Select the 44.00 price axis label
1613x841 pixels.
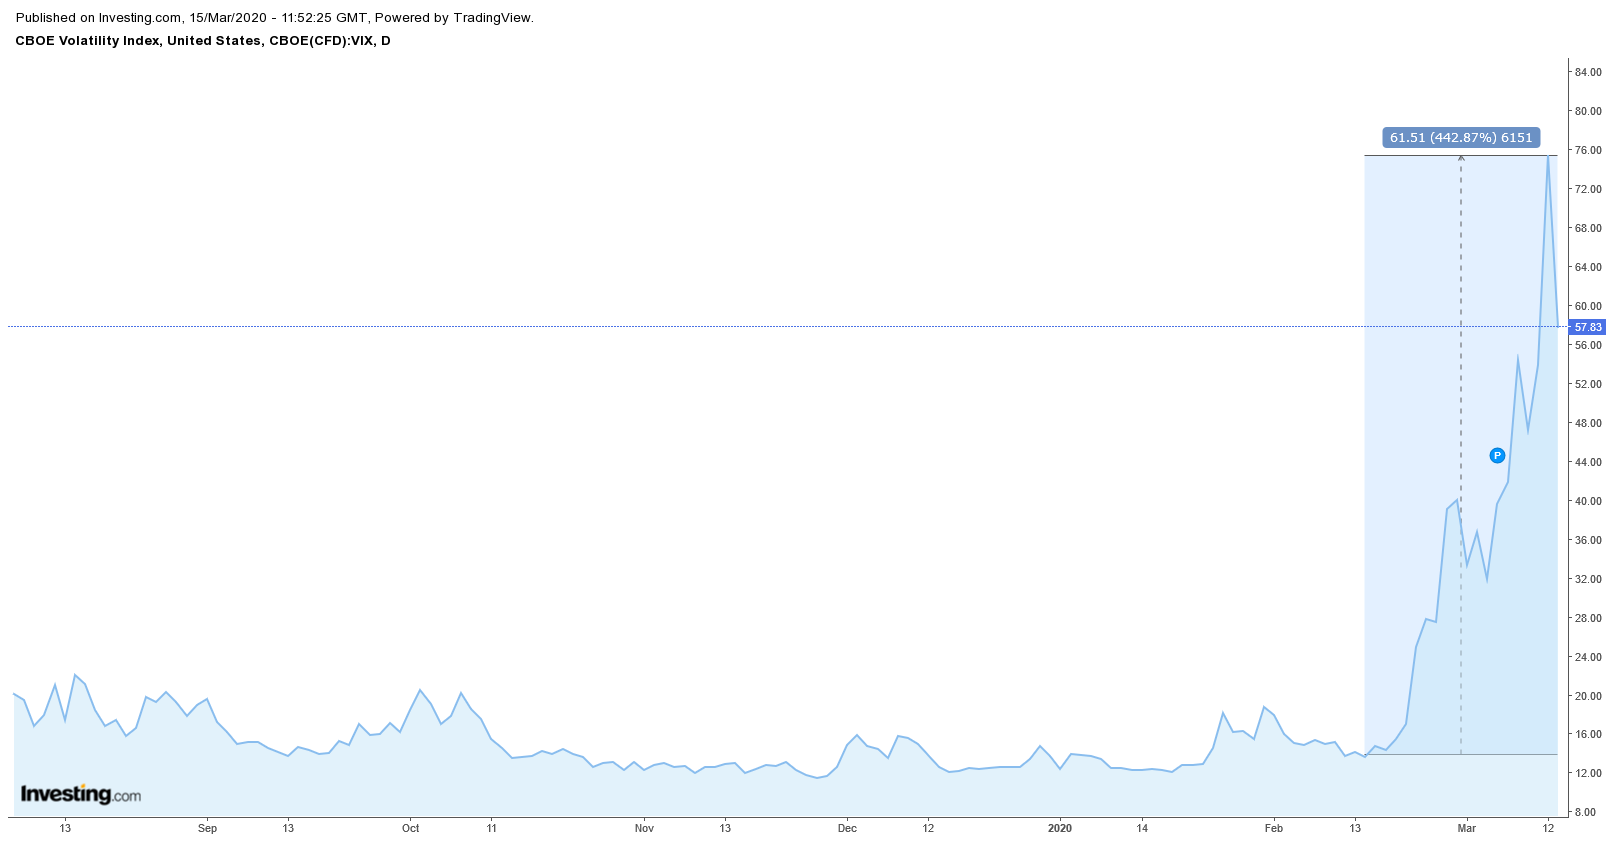coord(1588,462)
